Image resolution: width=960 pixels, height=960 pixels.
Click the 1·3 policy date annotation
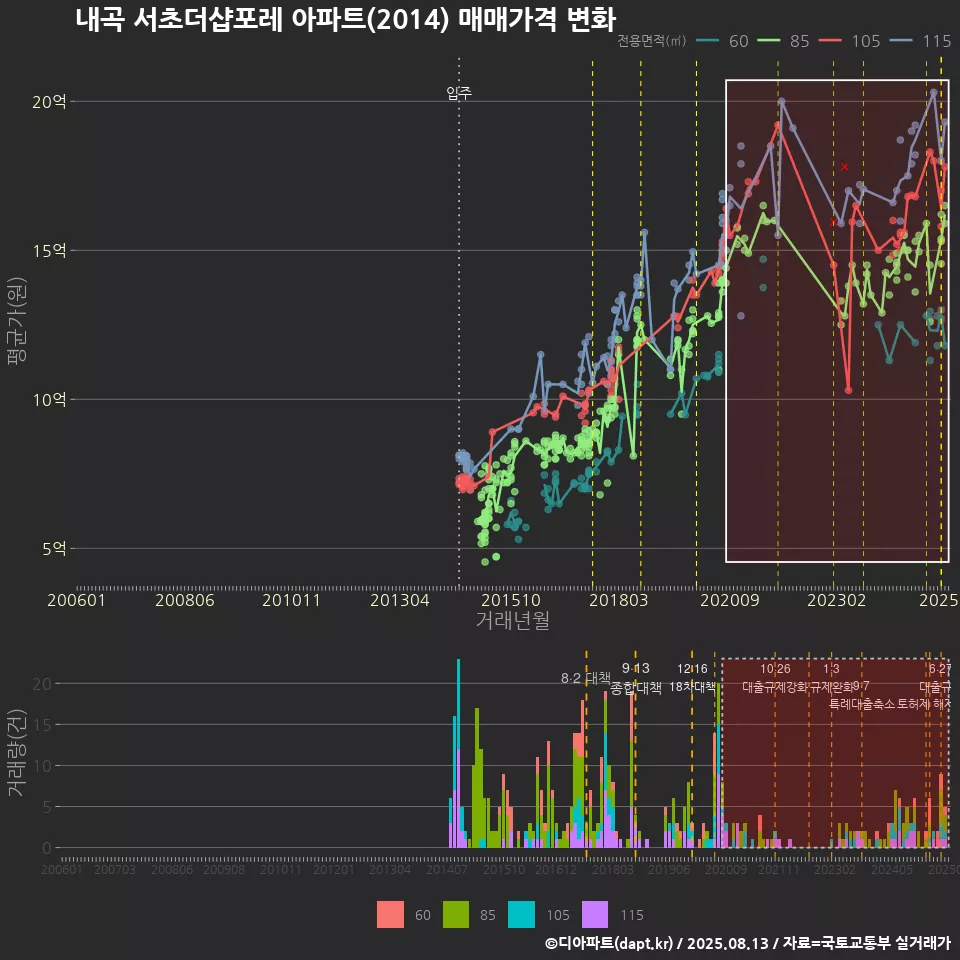coord(831,669)
